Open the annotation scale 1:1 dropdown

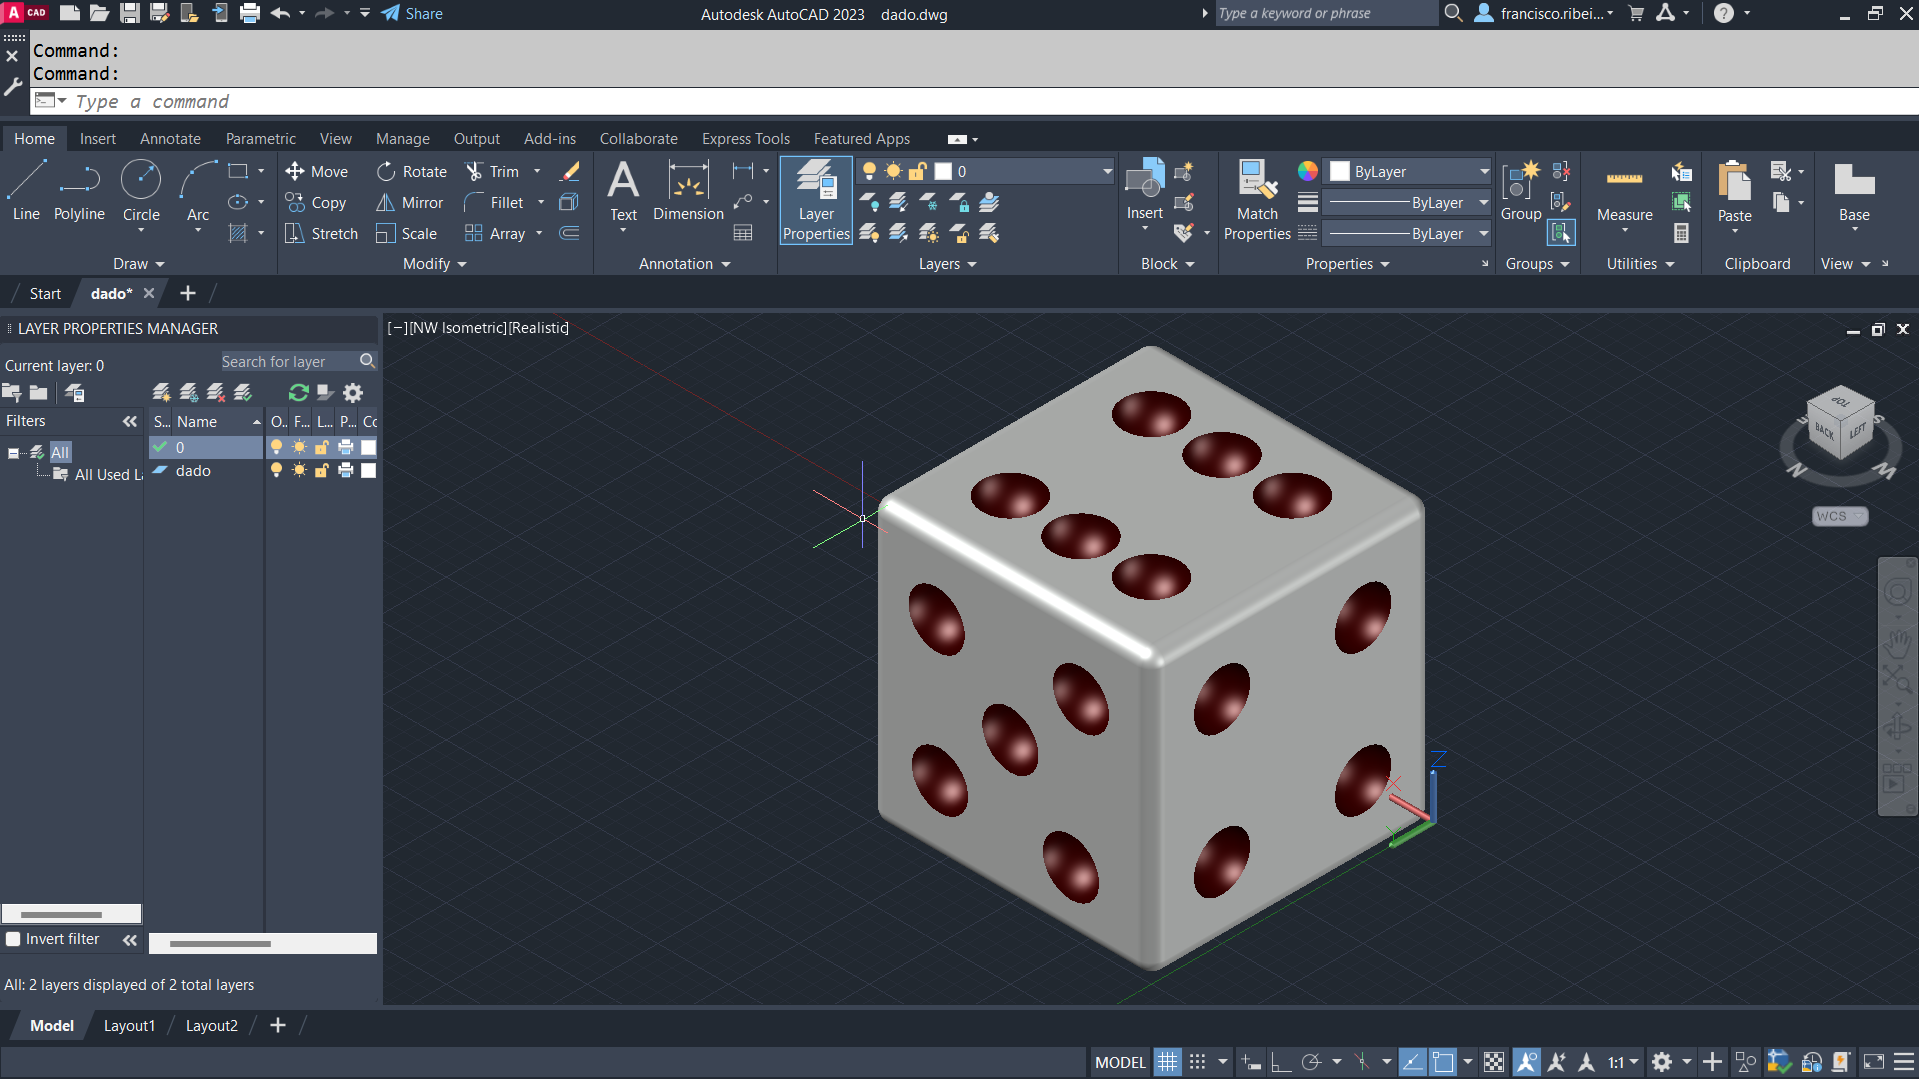(x=1623, y=1062)
